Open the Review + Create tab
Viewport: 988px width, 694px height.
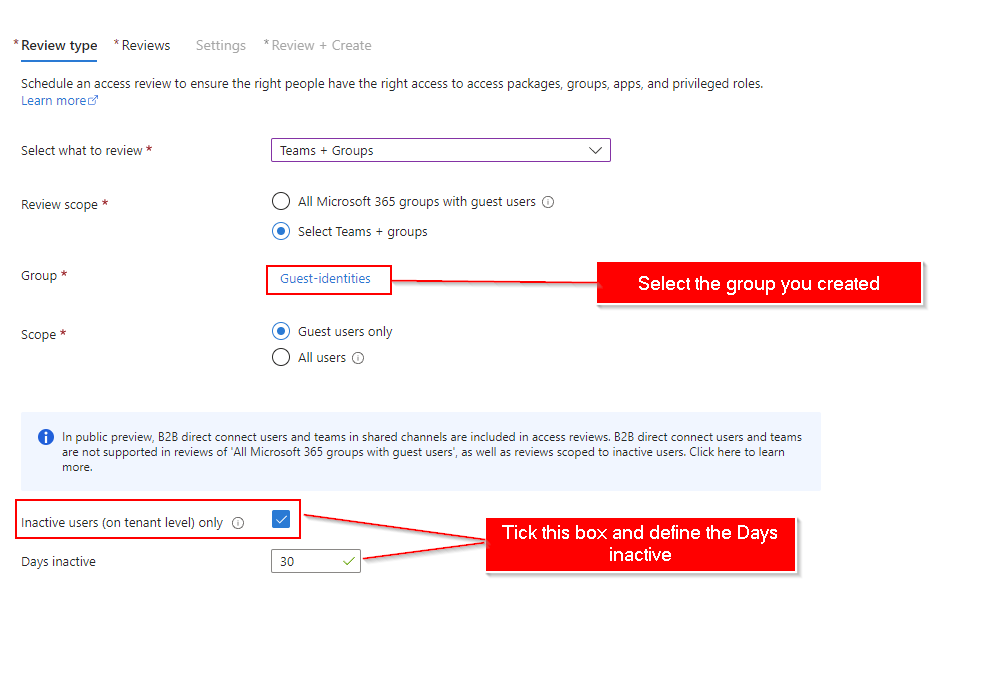(321, 45)
